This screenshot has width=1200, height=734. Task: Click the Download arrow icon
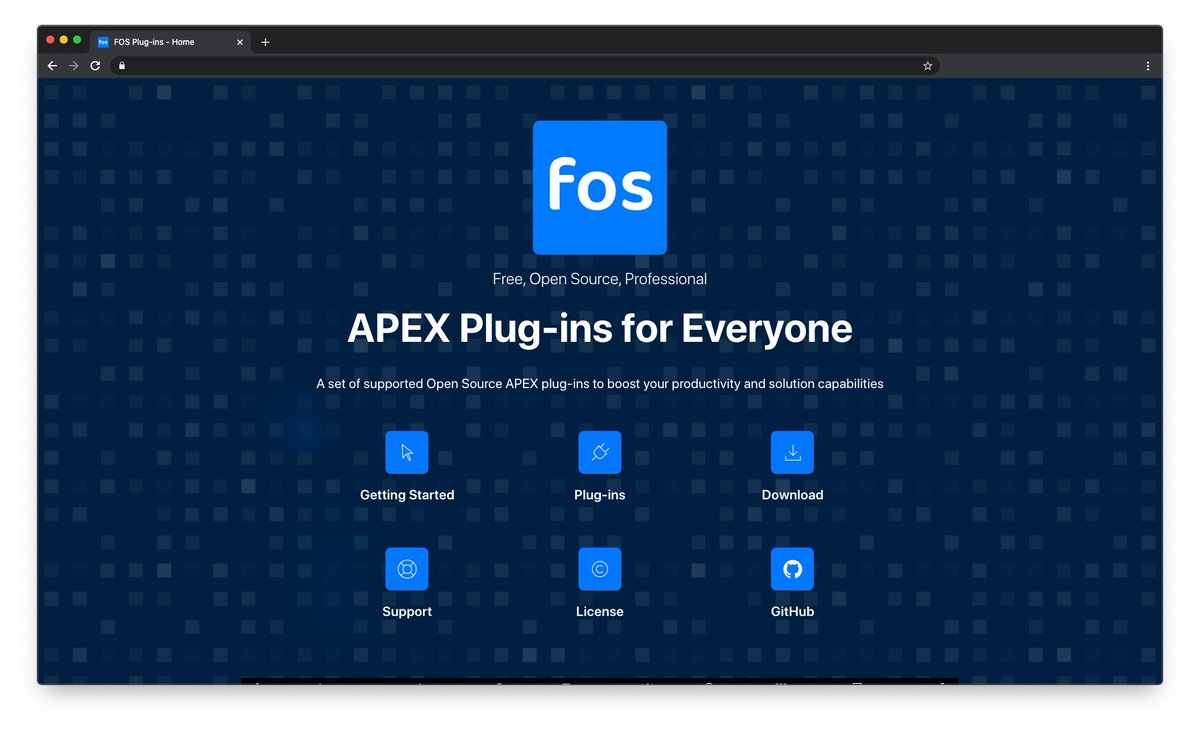tap(792, 452)
